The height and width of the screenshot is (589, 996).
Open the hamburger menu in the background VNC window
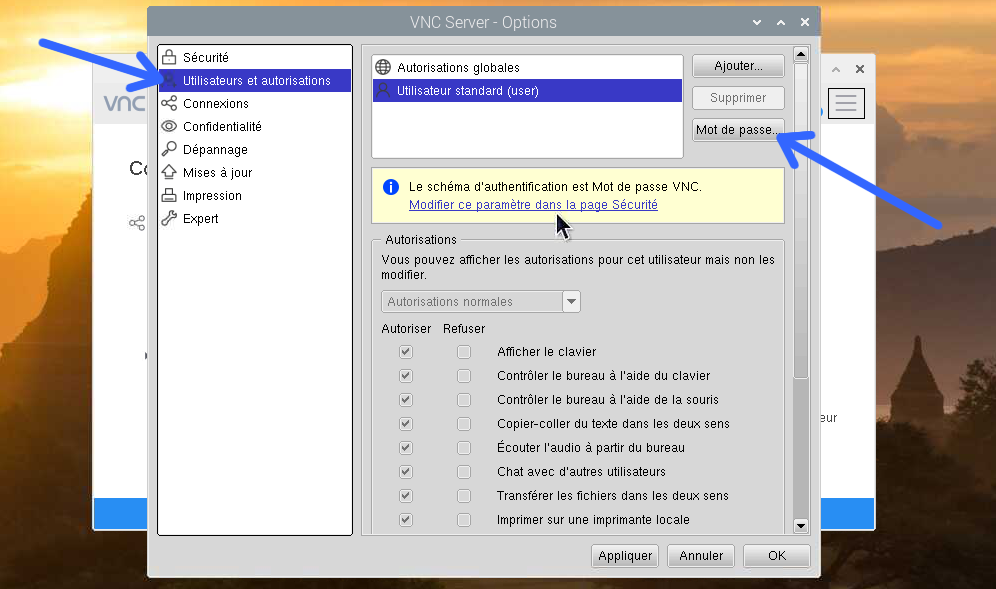(846, 102)
